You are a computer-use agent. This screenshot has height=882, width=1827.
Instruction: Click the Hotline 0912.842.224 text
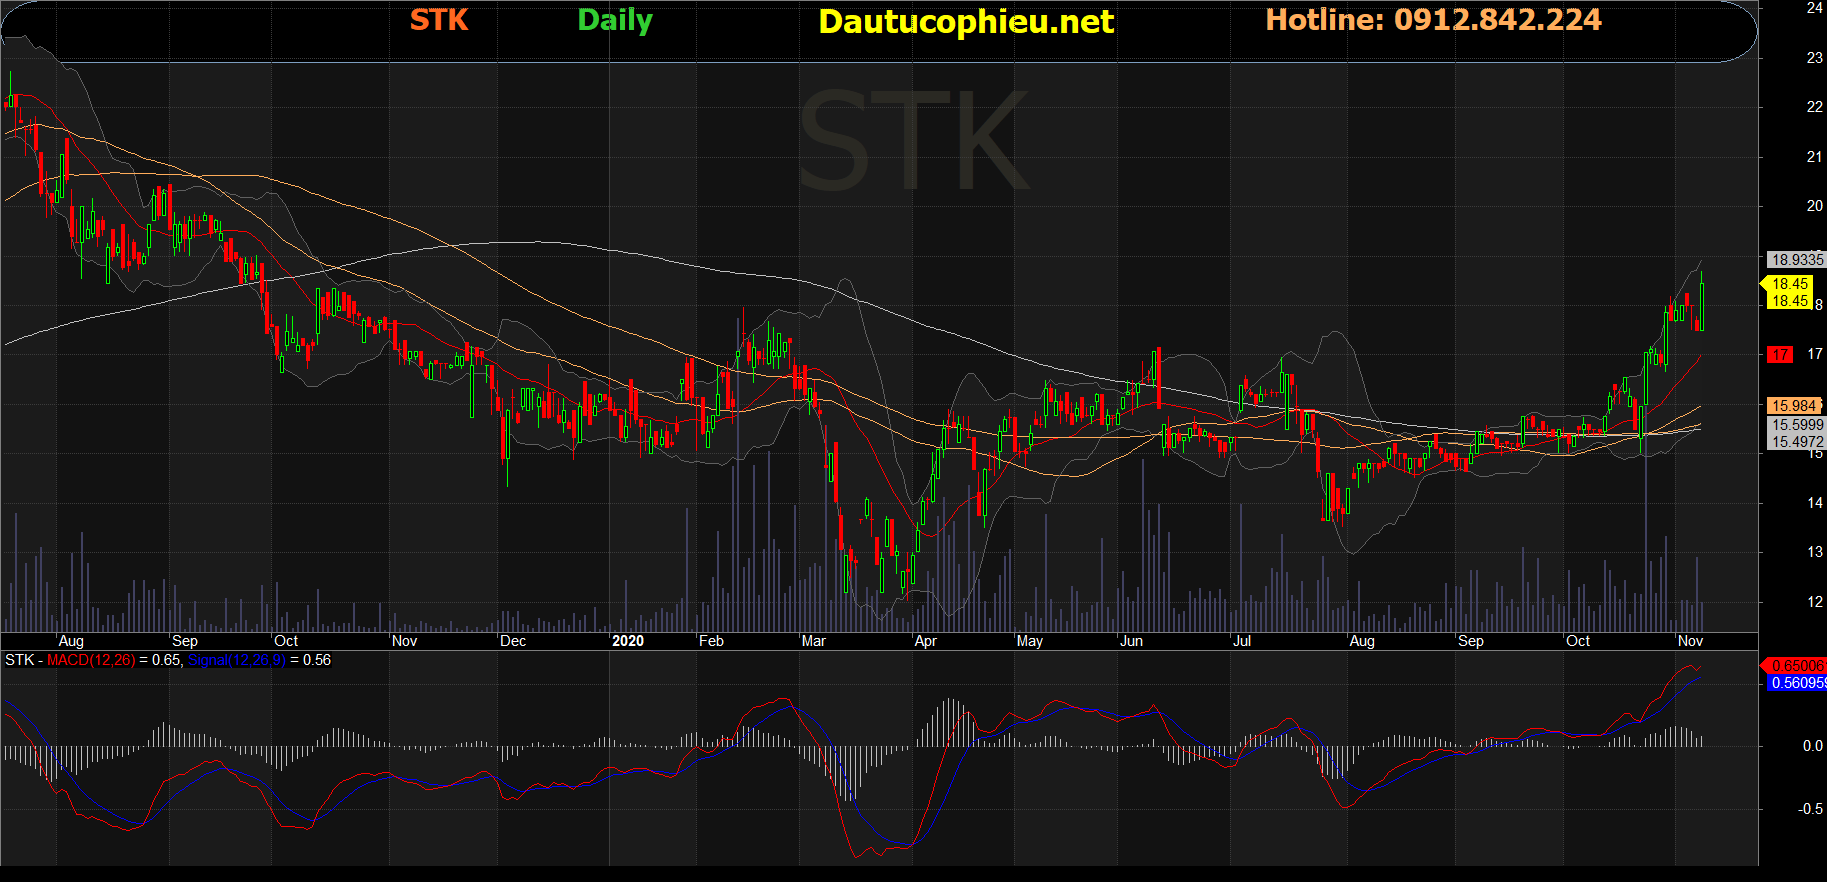pos(1433,20)
